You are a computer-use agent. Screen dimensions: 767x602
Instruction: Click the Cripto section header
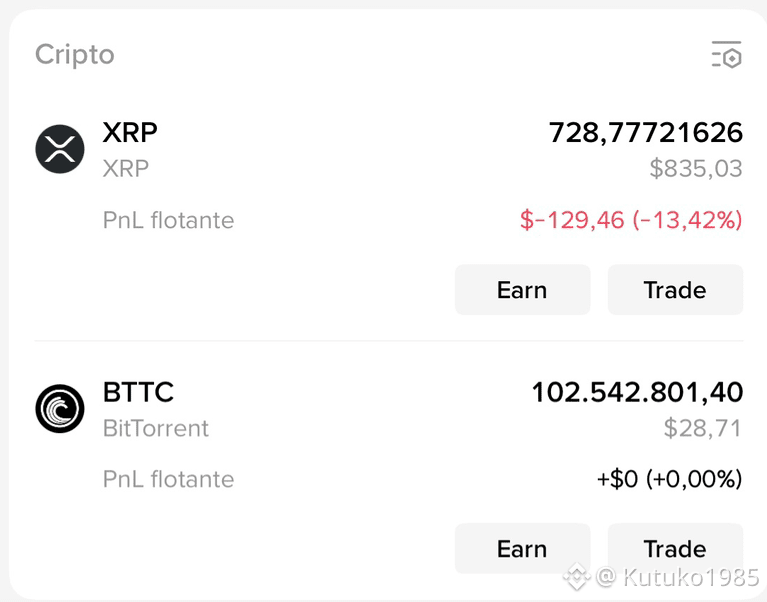click(75, 55)
